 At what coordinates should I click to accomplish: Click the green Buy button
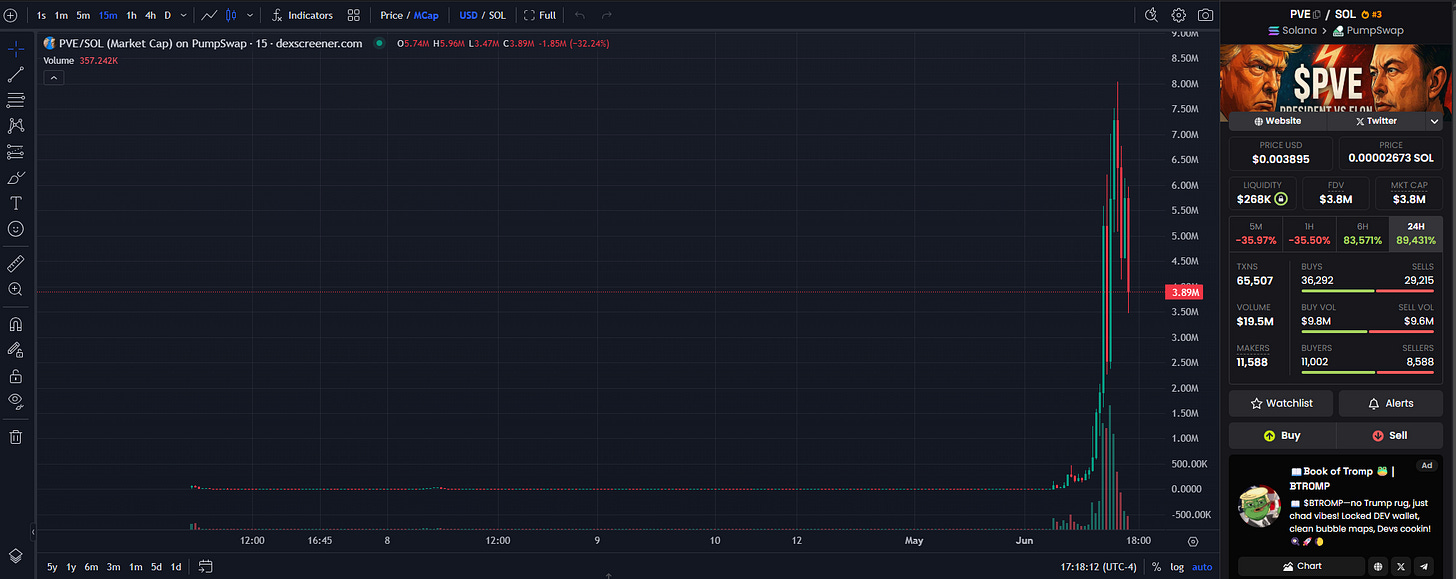tap(1282, 435)
